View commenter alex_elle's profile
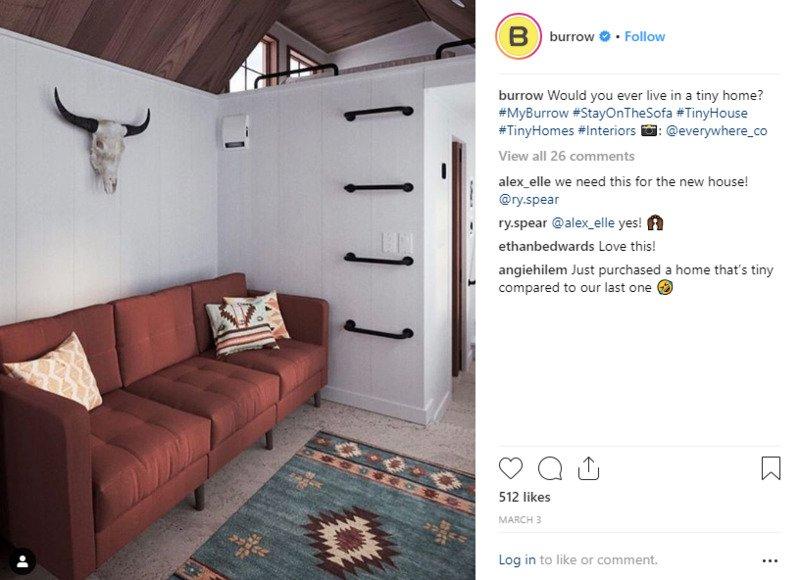 click(x=524, y=182)
